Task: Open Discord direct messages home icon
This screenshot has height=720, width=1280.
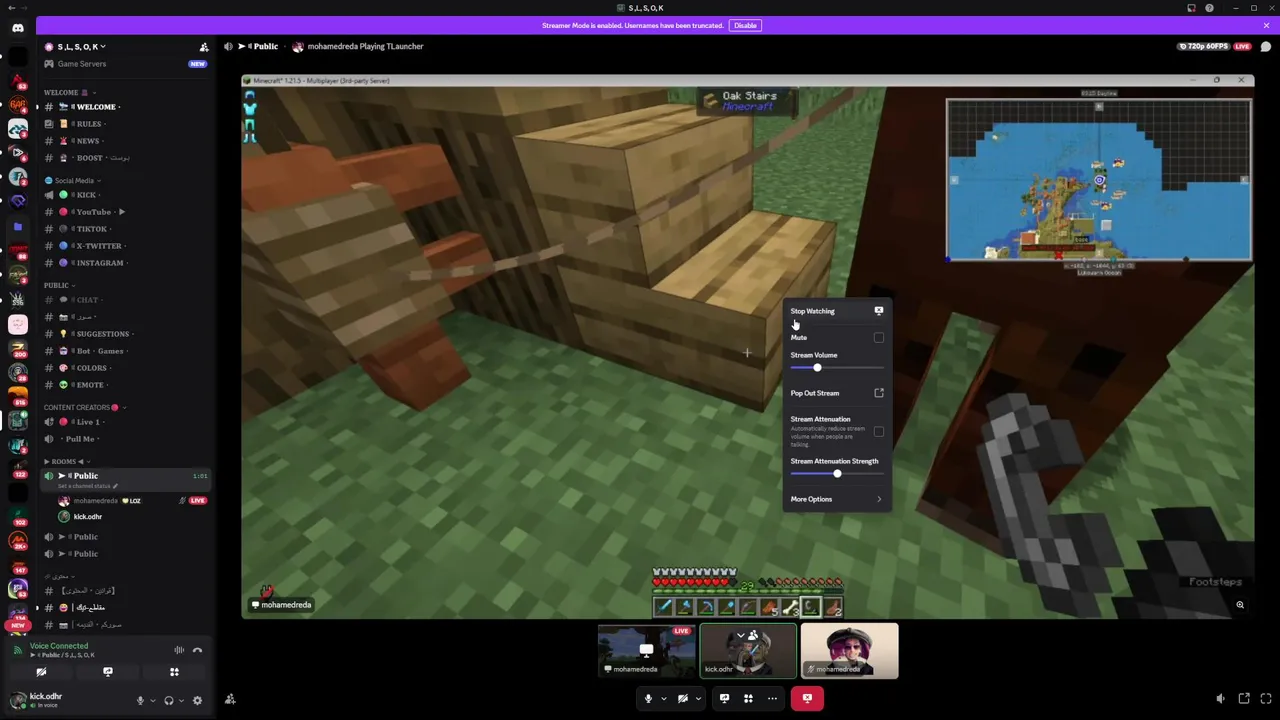Action: tap(17, 28)
